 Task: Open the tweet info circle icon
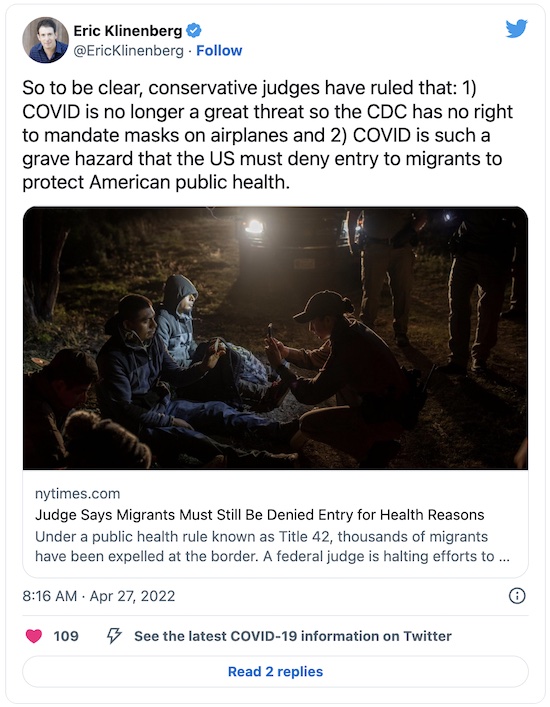517,596
